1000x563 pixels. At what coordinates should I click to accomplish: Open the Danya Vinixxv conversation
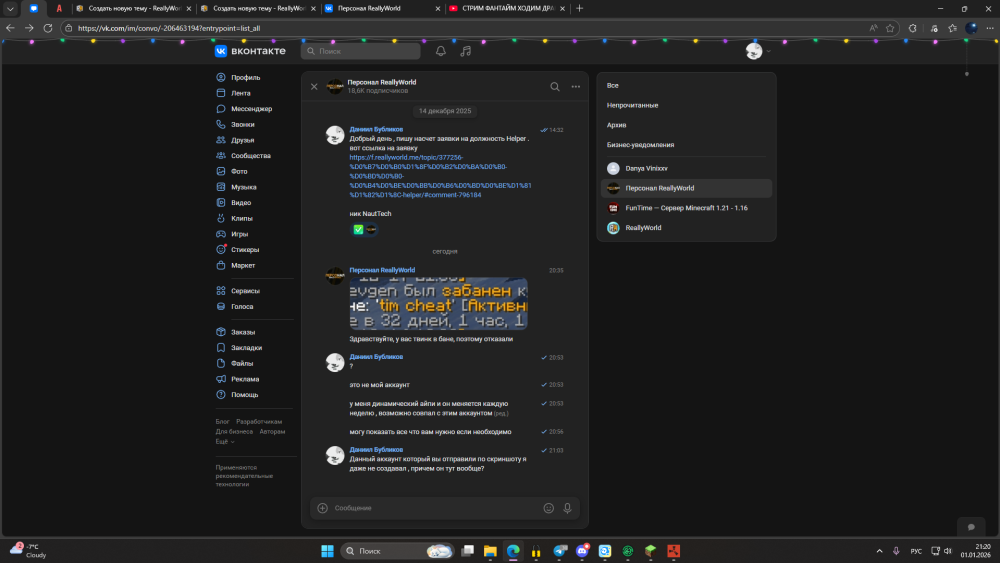click(x=686, y=168)
